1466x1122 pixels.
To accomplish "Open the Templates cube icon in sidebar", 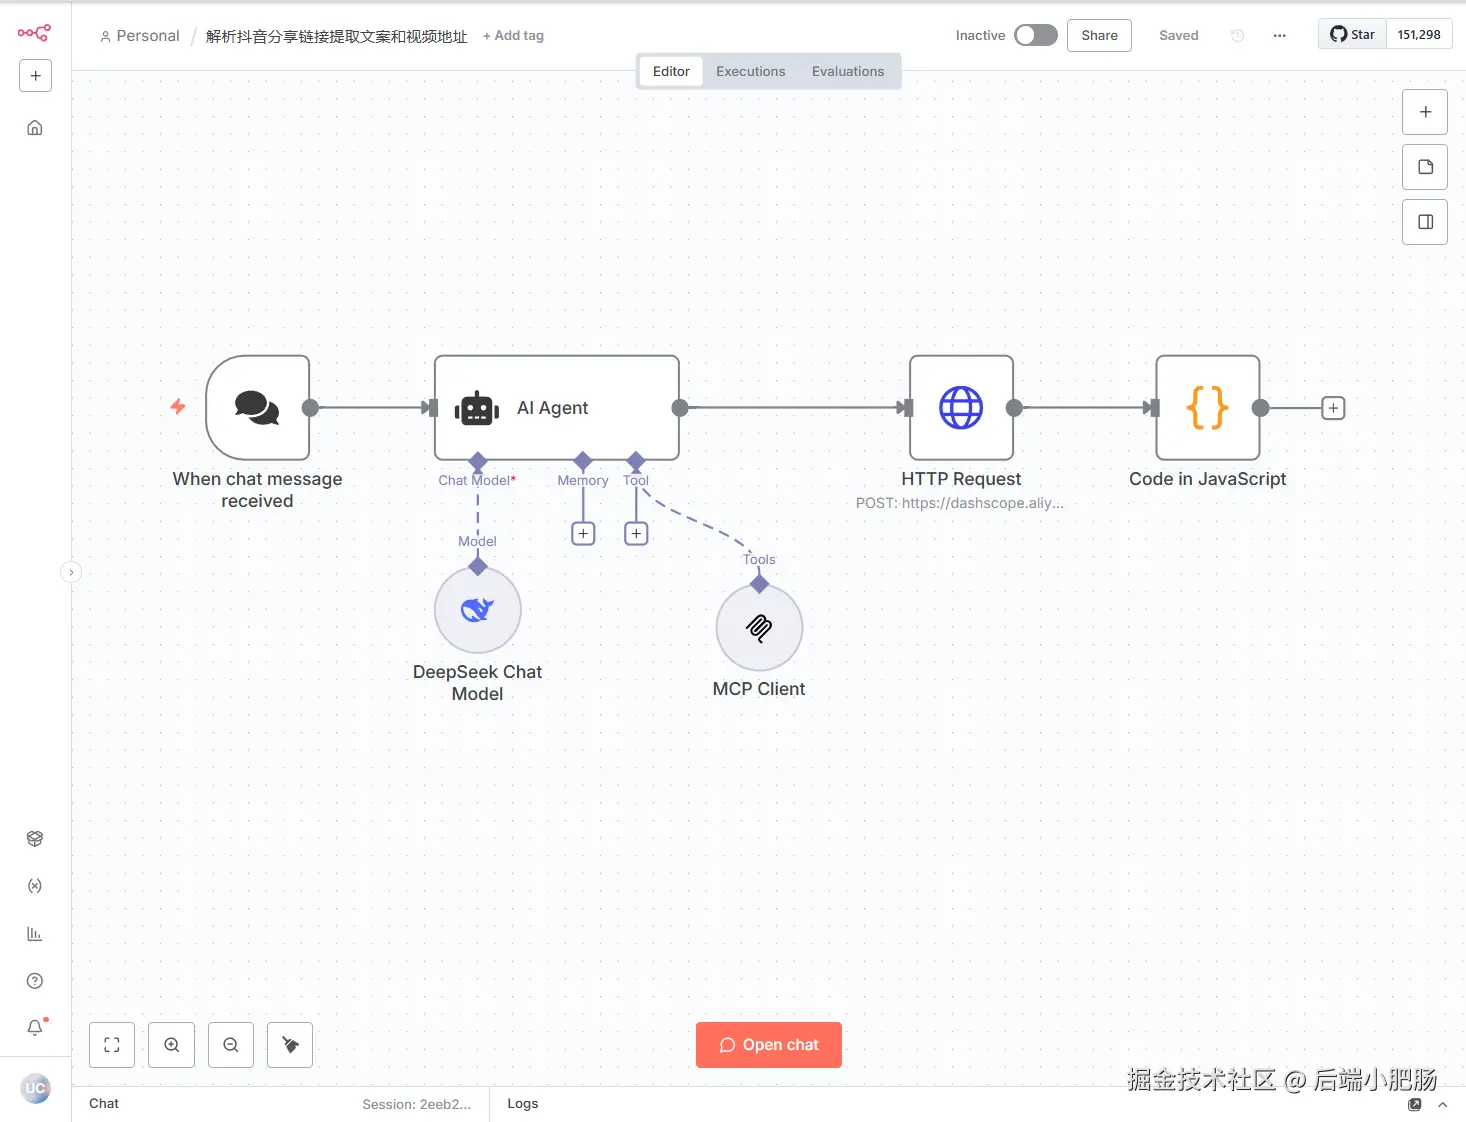I will click(35, 839).
